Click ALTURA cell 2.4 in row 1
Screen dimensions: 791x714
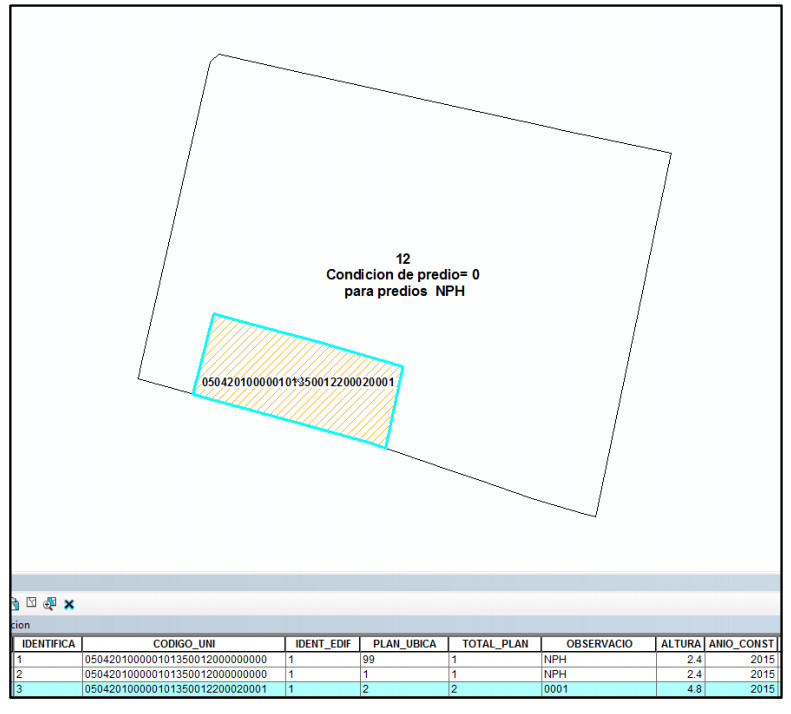pos(681,659)
